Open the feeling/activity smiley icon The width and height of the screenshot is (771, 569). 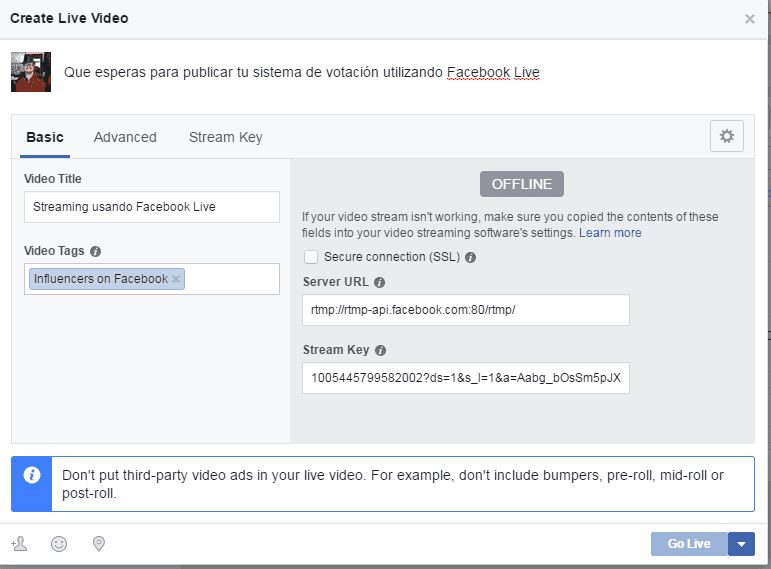[59, 544]
